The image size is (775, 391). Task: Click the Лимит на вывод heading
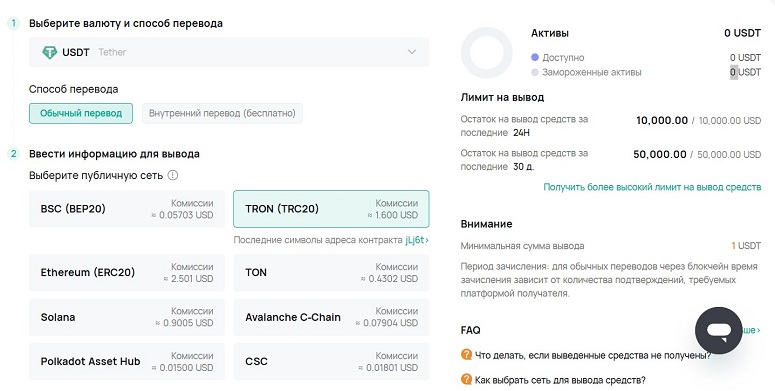[502, 97]
